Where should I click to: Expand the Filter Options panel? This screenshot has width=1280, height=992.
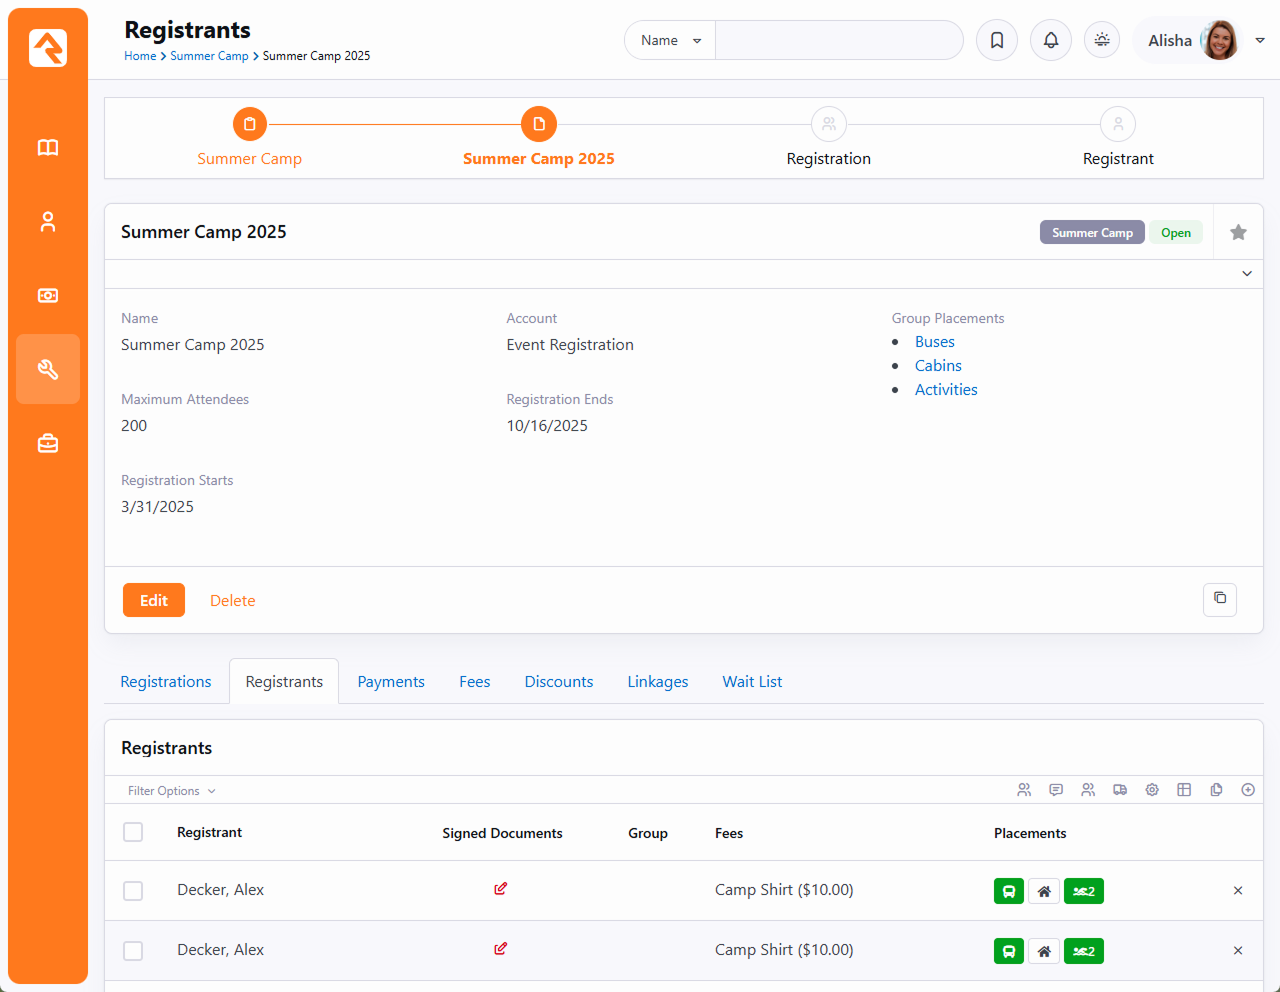point(171,791)
